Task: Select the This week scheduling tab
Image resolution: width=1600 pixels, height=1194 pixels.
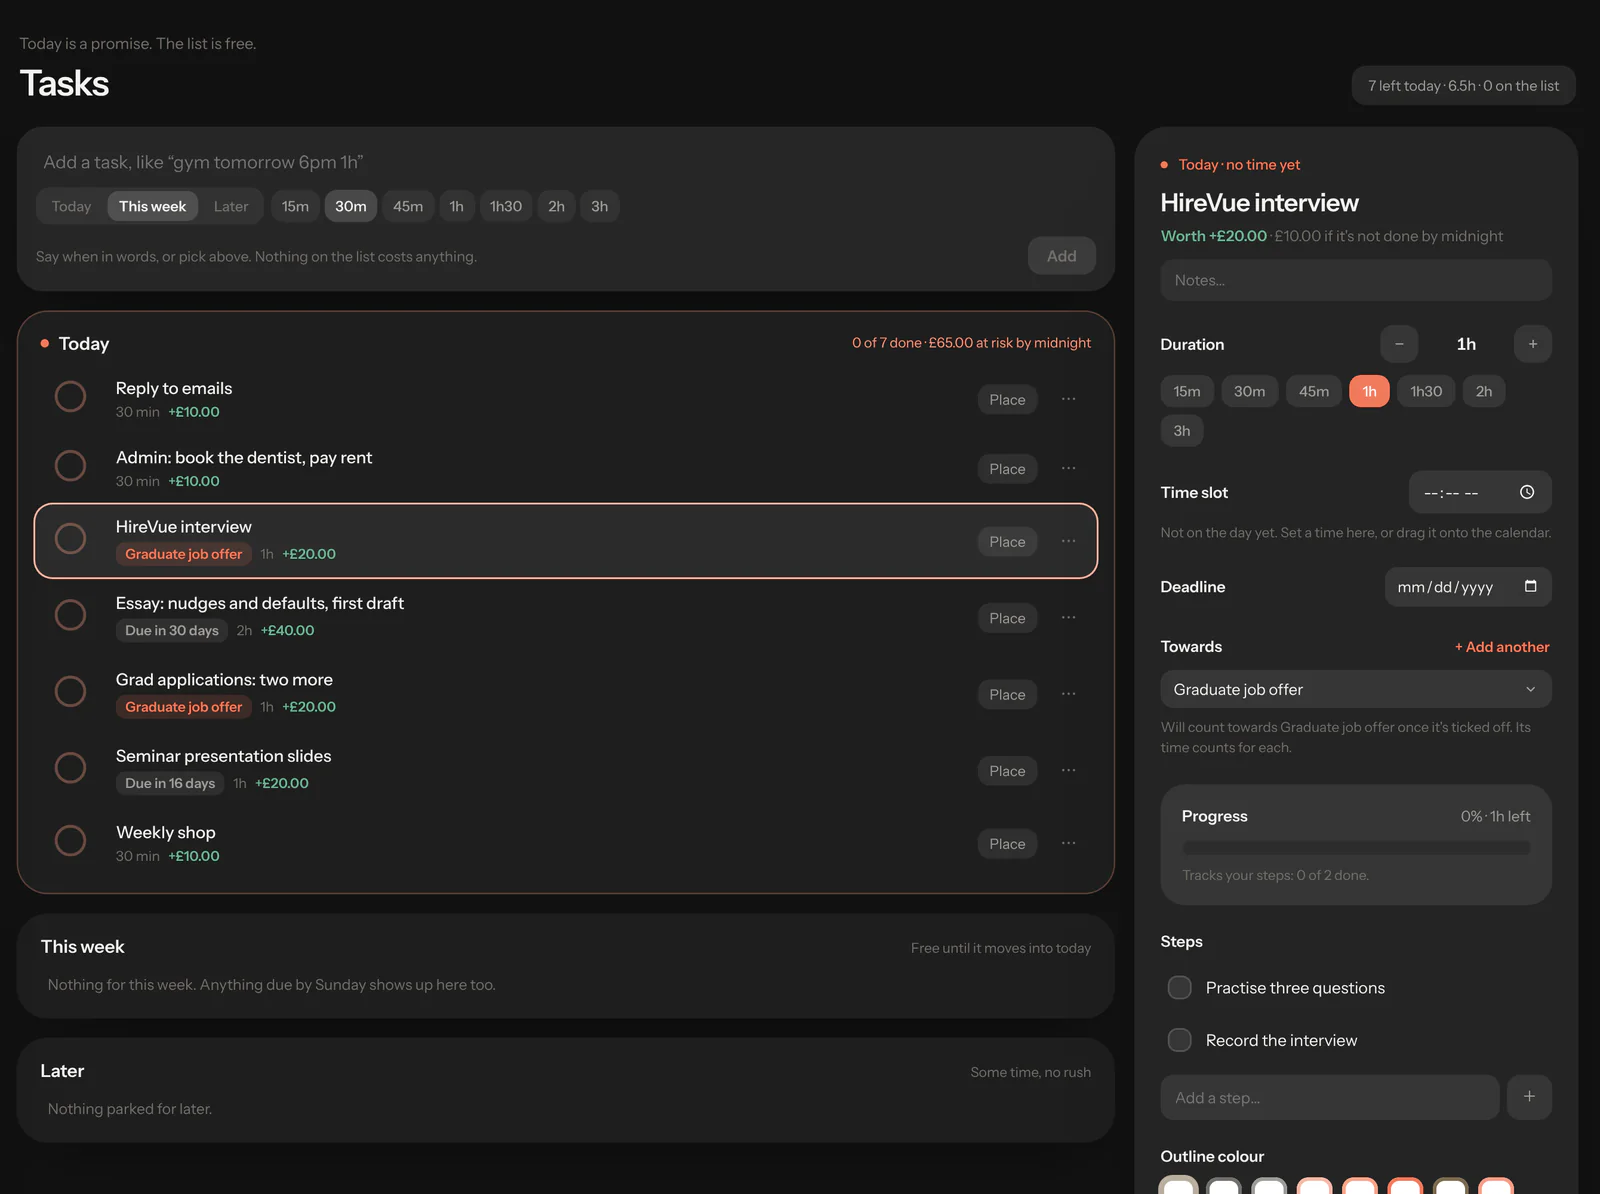Action: pos(153,206)
